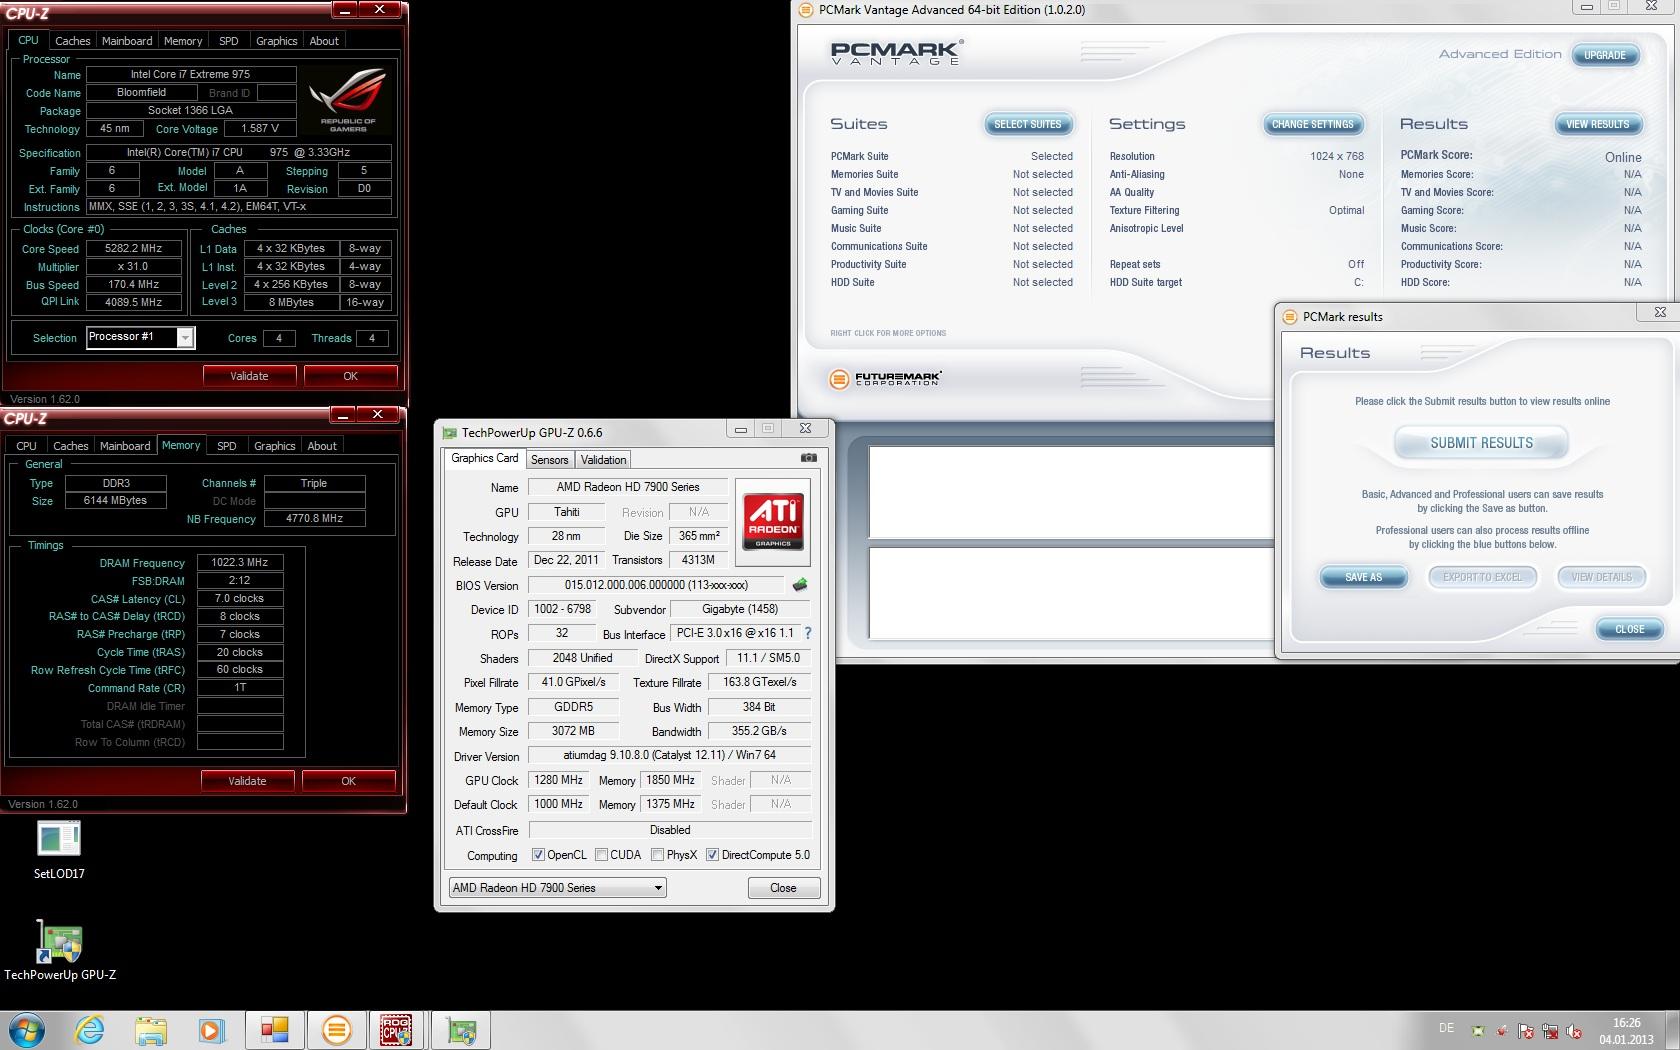Image resolution: width=1680 pixels, height=1050 pixels.
Task: Click the BIOS Version value in GPU-Z
Action: coord(655,585)
